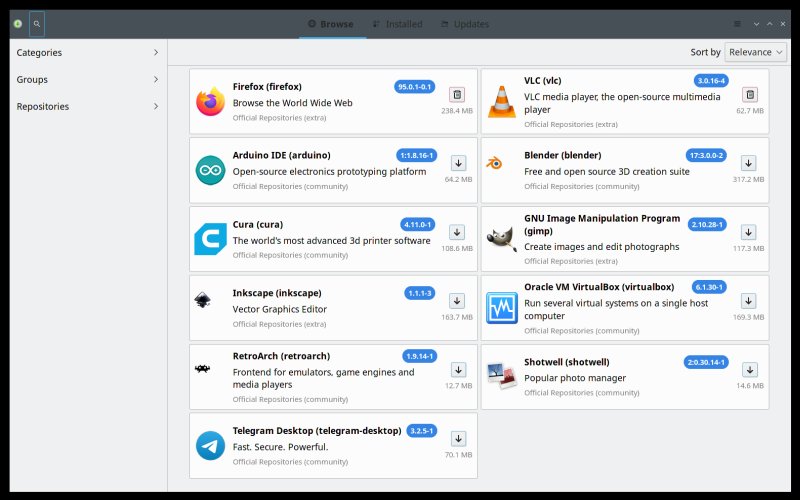Click the GIMP mascot icon
Image resolution: width=800 pixels, height=500 pixels.
point(502,239)
